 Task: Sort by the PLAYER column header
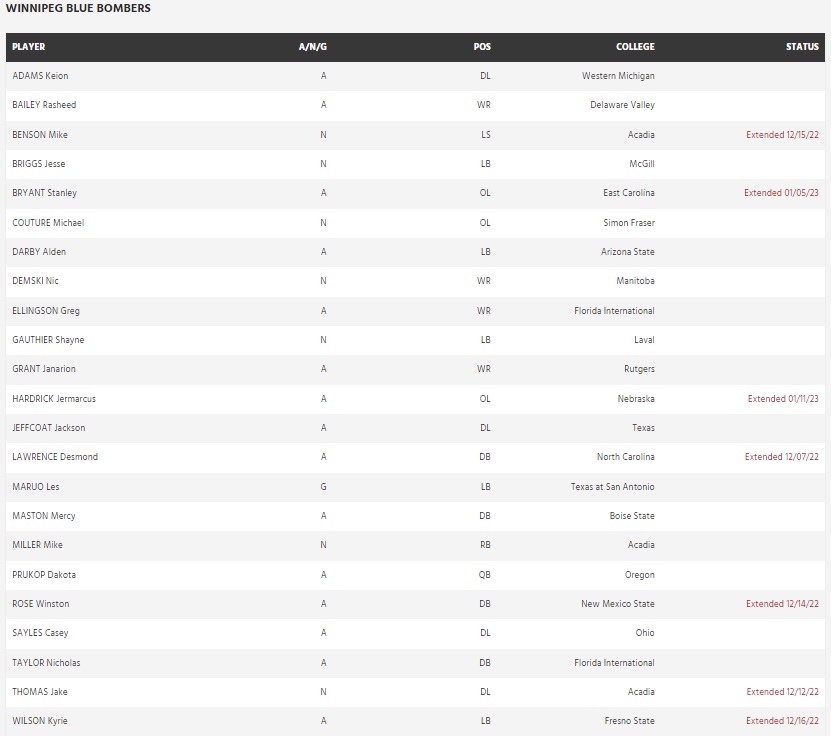point(29,47)
